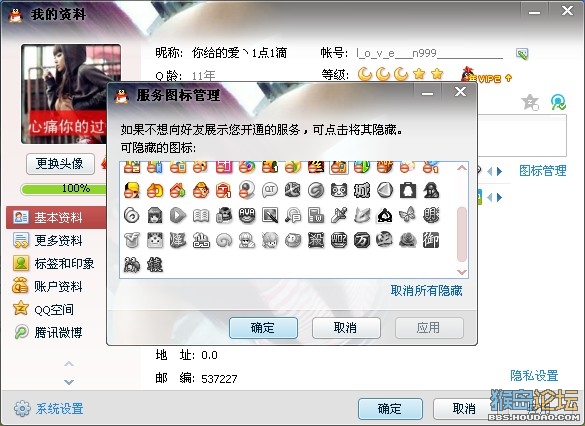
Task: Select the gray open book service icon
Action: click(x=201, y=215)
